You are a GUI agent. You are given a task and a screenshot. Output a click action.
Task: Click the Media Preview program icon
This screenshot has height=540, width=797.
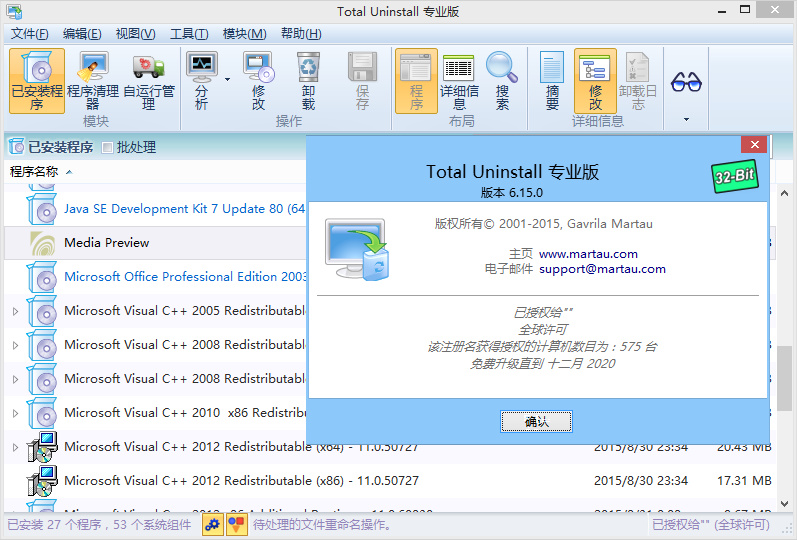pyautogui.click(x=43, y=243)
